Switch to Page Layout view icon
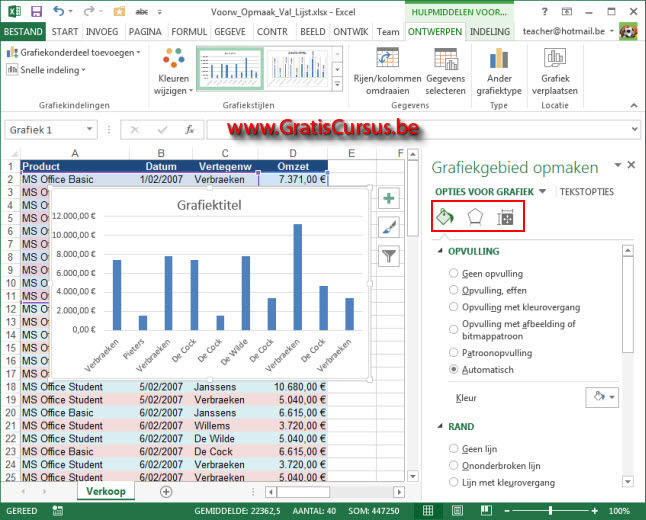Screen dimensions: 646x520 pyautogui.click(x=457, y=511)
